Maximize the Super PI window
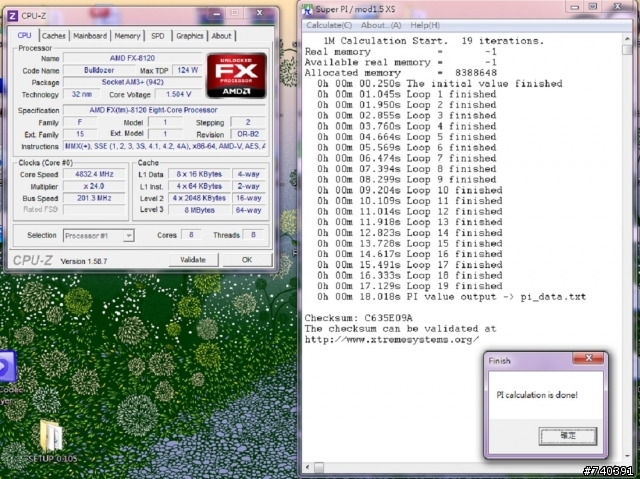 coord(593,7)
